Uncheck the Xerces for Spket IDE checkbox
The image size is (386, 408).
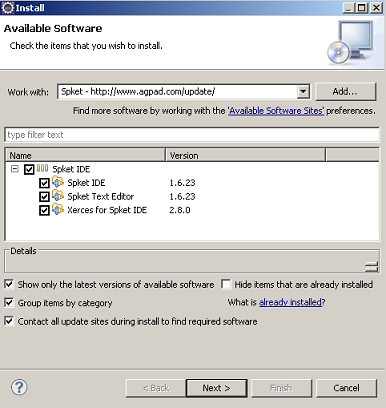44,210
